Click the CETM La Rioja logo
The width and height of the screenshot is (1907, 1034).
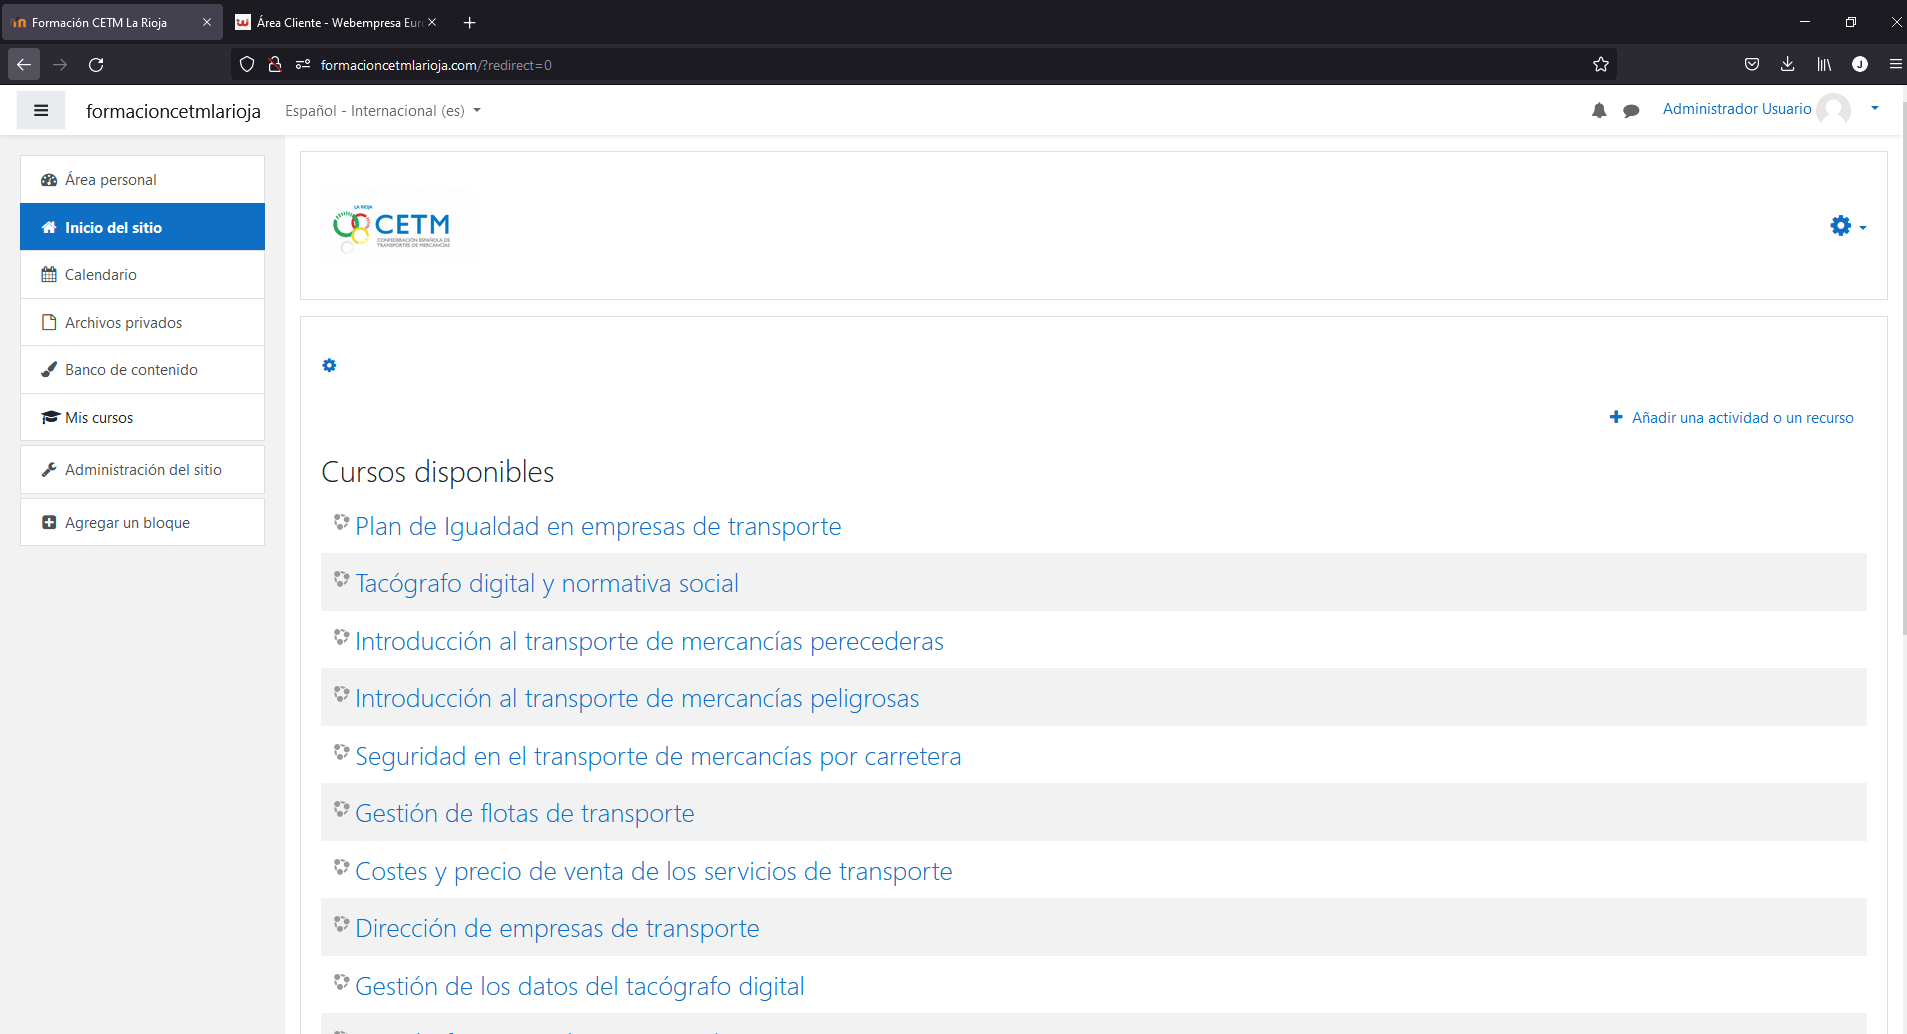(393, 227)
